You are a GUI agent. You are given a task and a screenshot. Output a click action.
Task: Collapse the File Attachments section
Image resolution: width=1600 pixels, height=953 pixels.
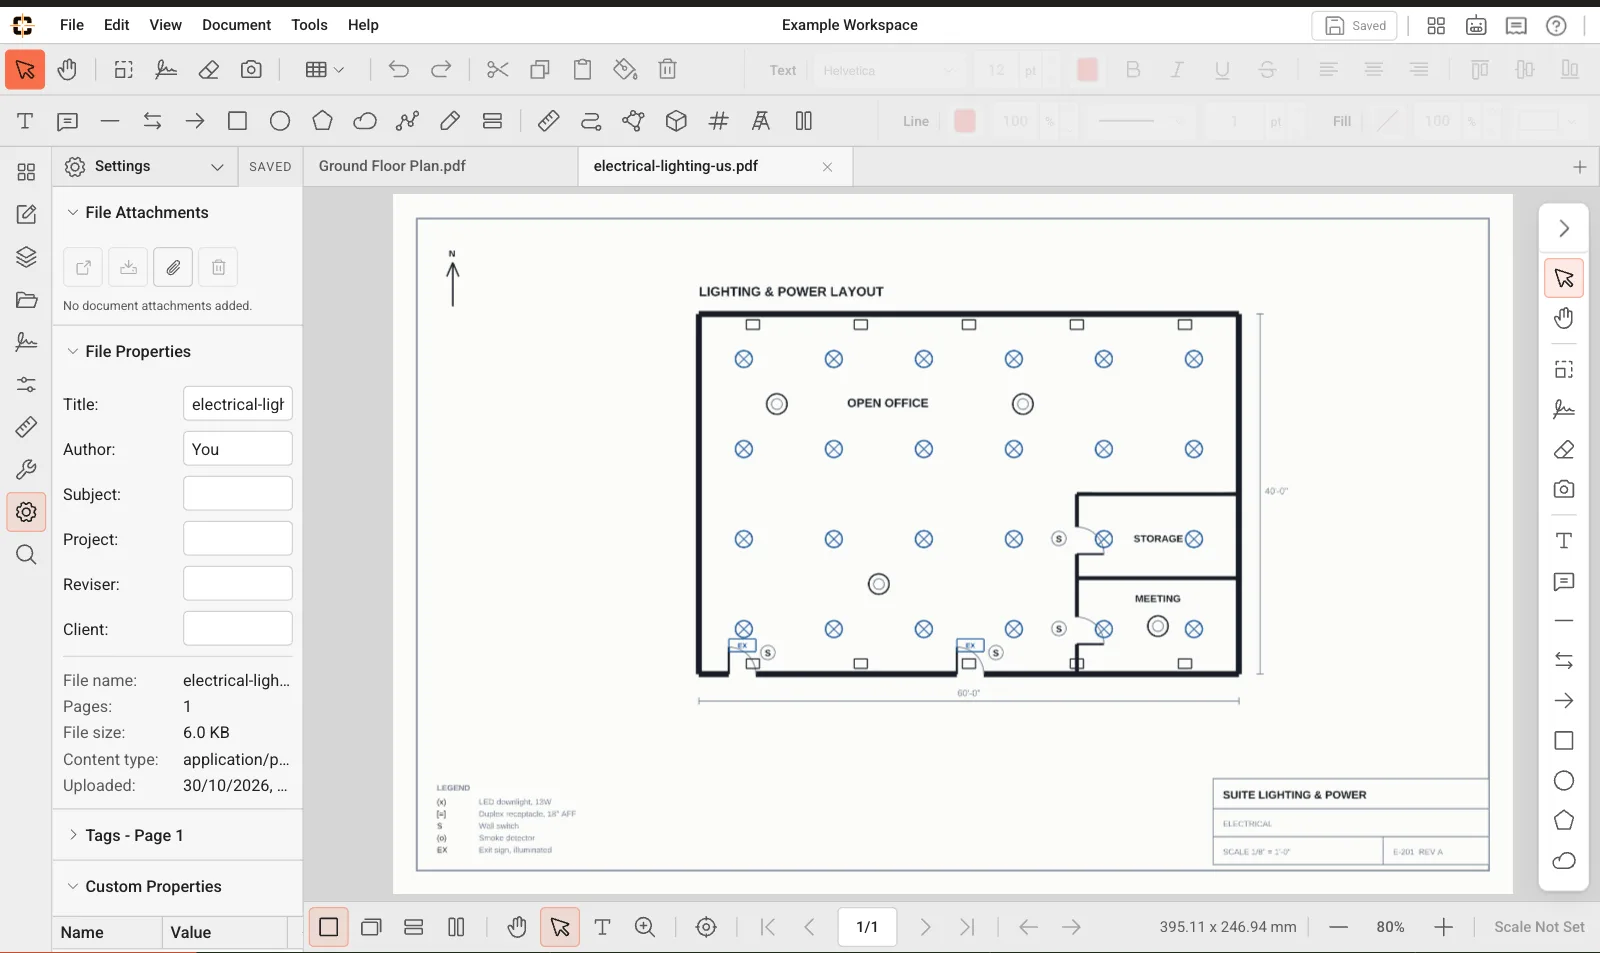click(x=72, y=212)
